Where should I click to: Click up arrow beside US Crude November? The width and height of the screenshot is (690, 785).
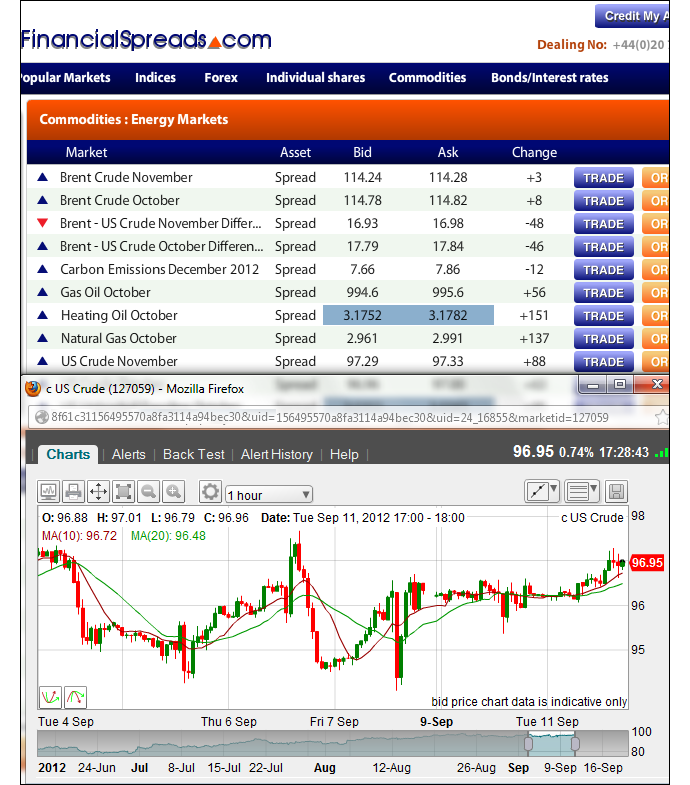click(x=43, y=361)
